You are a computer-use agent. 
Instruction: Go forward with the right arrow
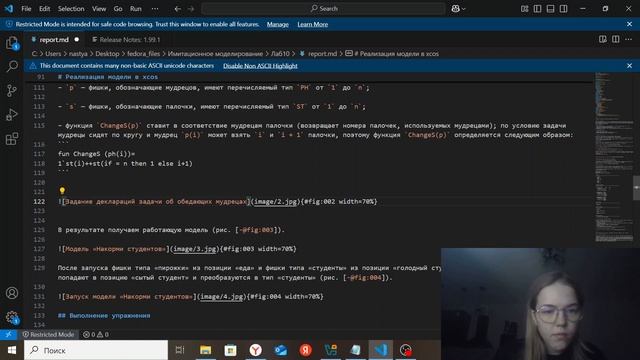[191, 9]
